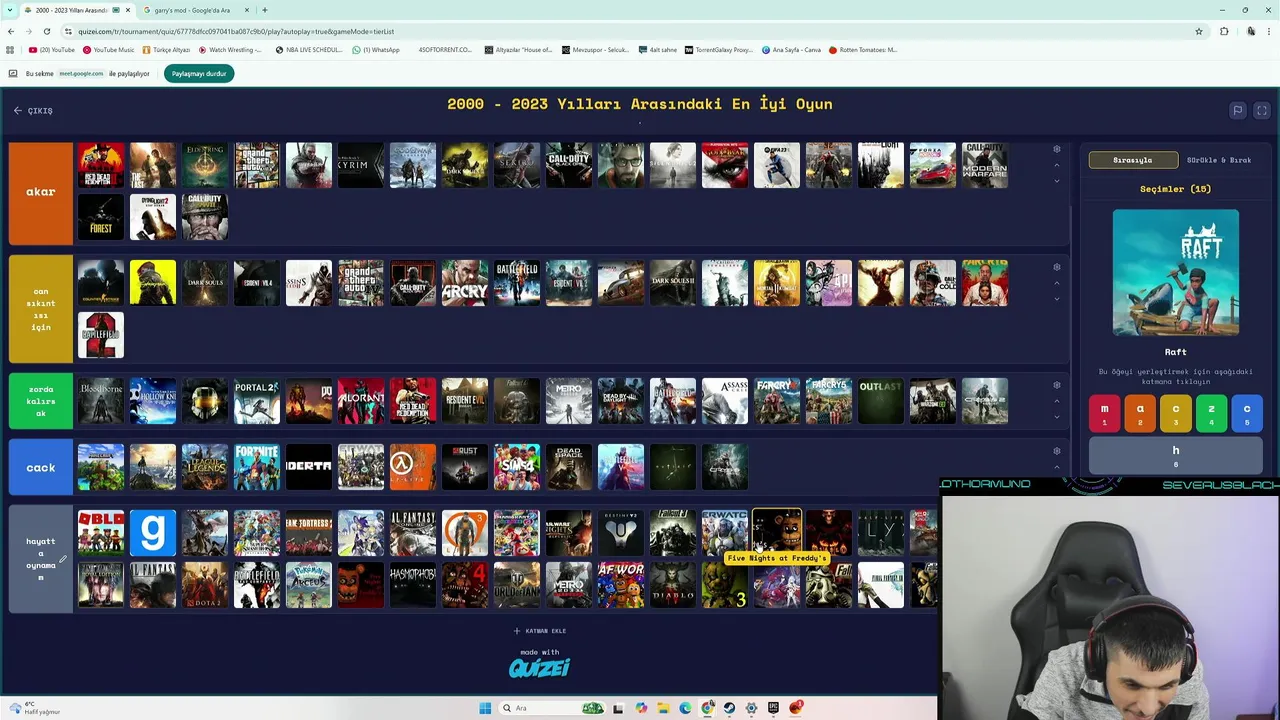
Task: Select the Portal 2 game tile
Action: (257, 401)
